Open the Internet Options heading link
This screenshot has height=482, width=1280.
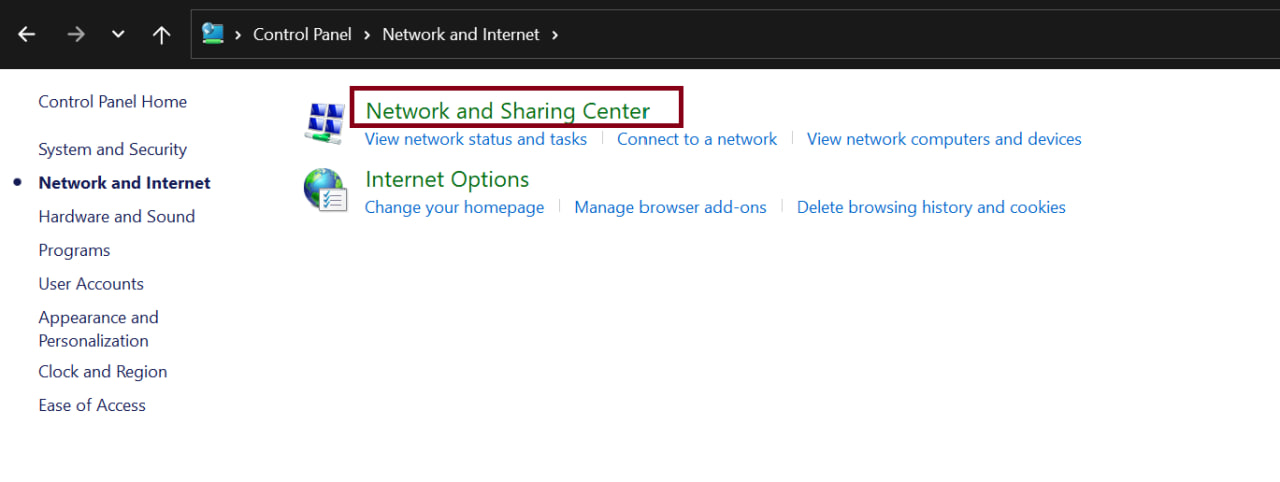447,180
